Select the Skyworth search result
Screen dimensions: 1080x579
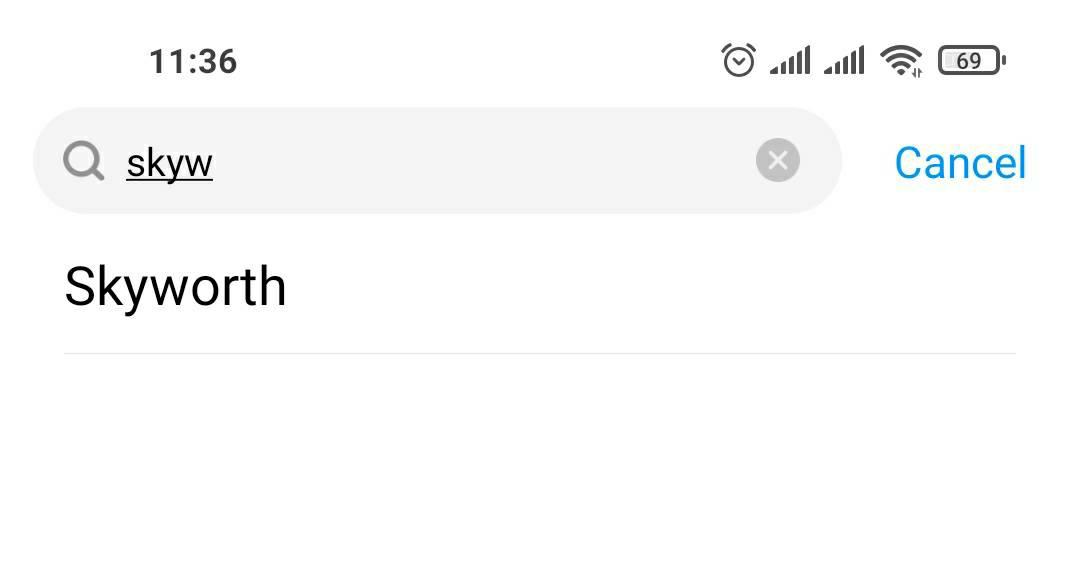point(539,288)
